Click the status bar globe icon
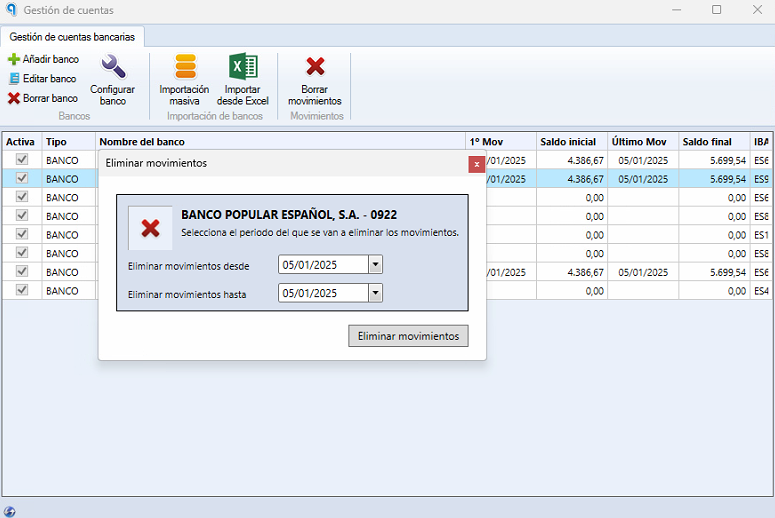This screenshot has width=775, height=518. (x=9, y=512)
